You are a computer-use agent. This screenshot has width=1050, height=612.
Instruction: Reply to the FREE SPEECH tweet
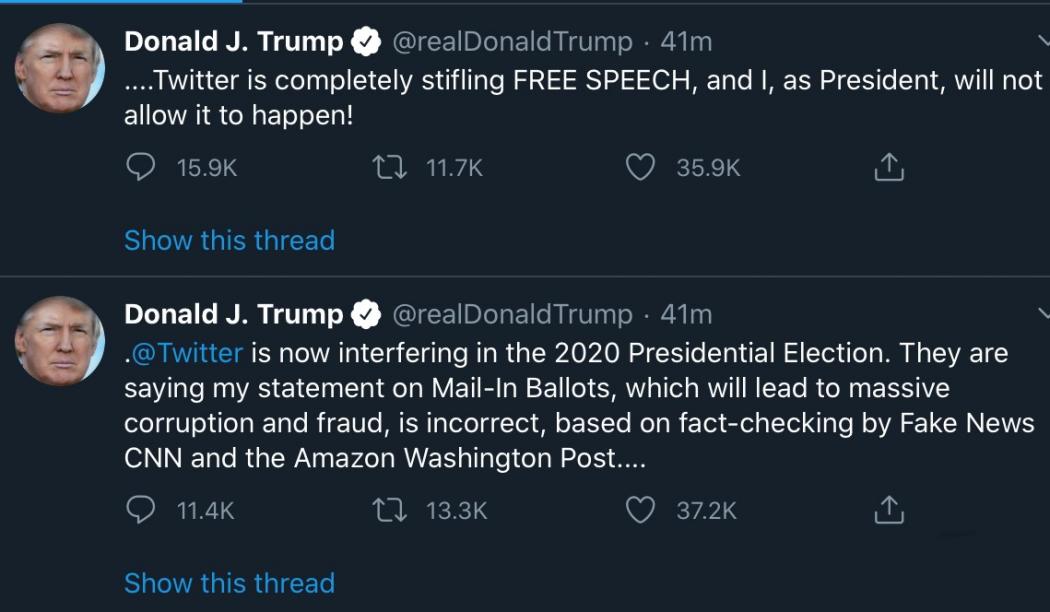click(x=141, y=168)
